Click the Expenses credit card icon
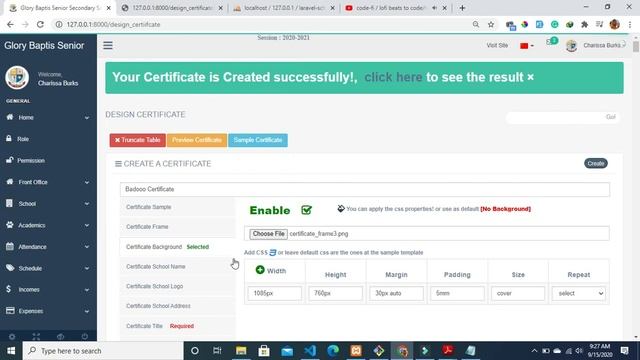This screenshot has height=360, width=640. tap(10, 311)
